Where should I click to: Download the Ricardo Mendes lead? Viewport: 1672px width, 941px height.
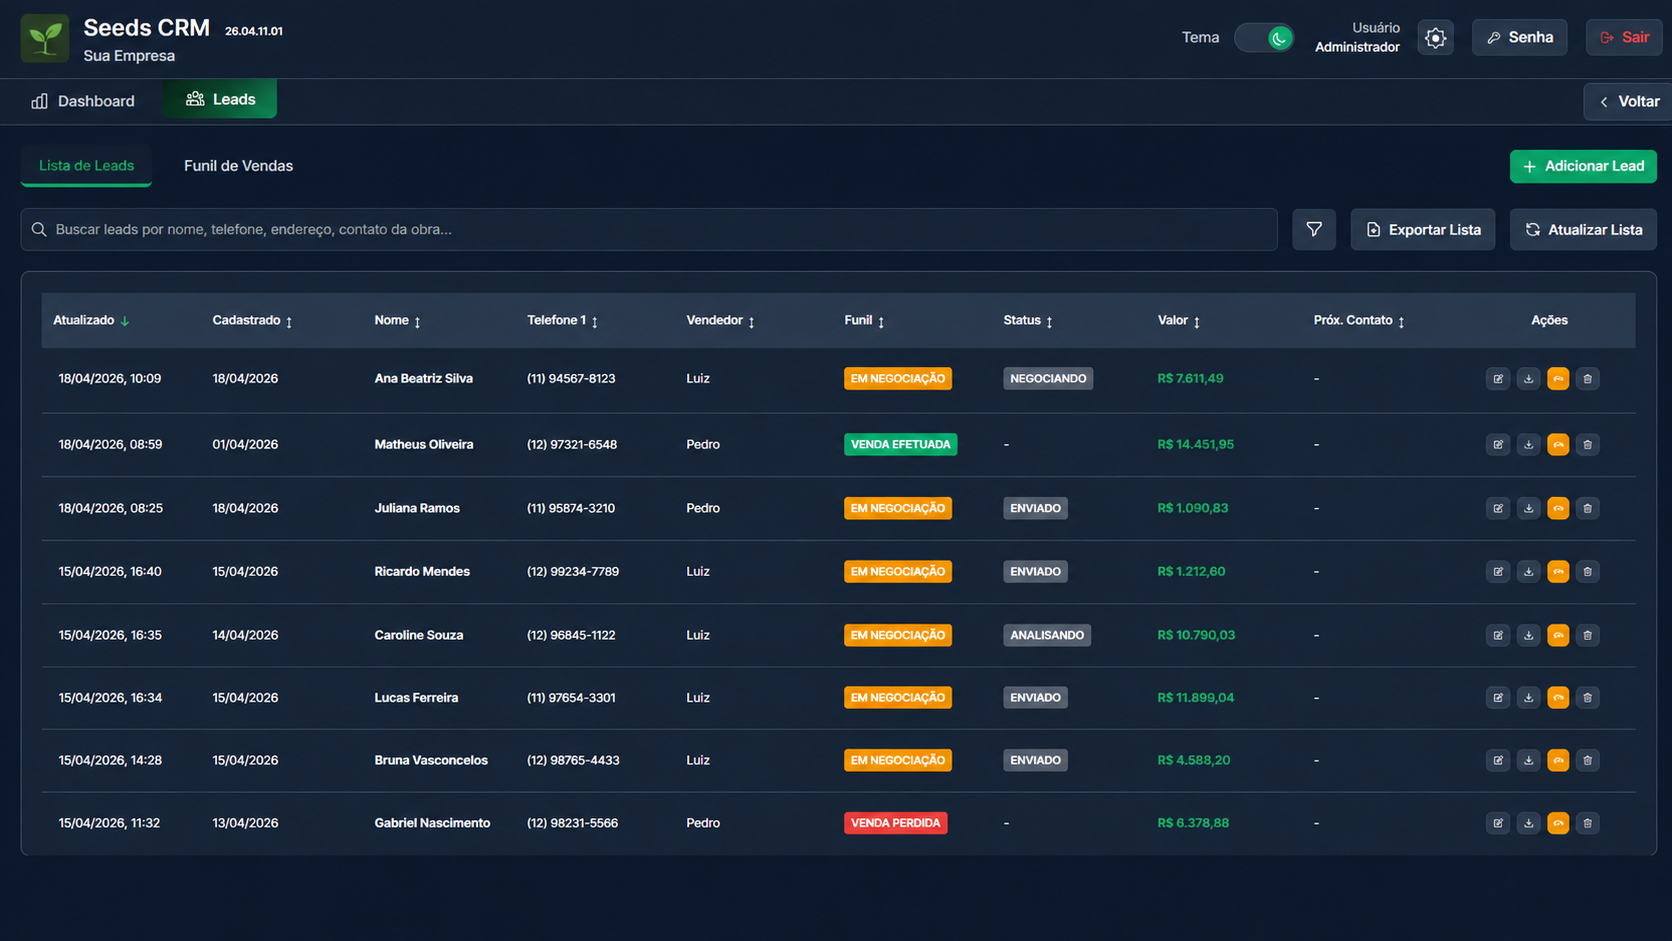1528,572
